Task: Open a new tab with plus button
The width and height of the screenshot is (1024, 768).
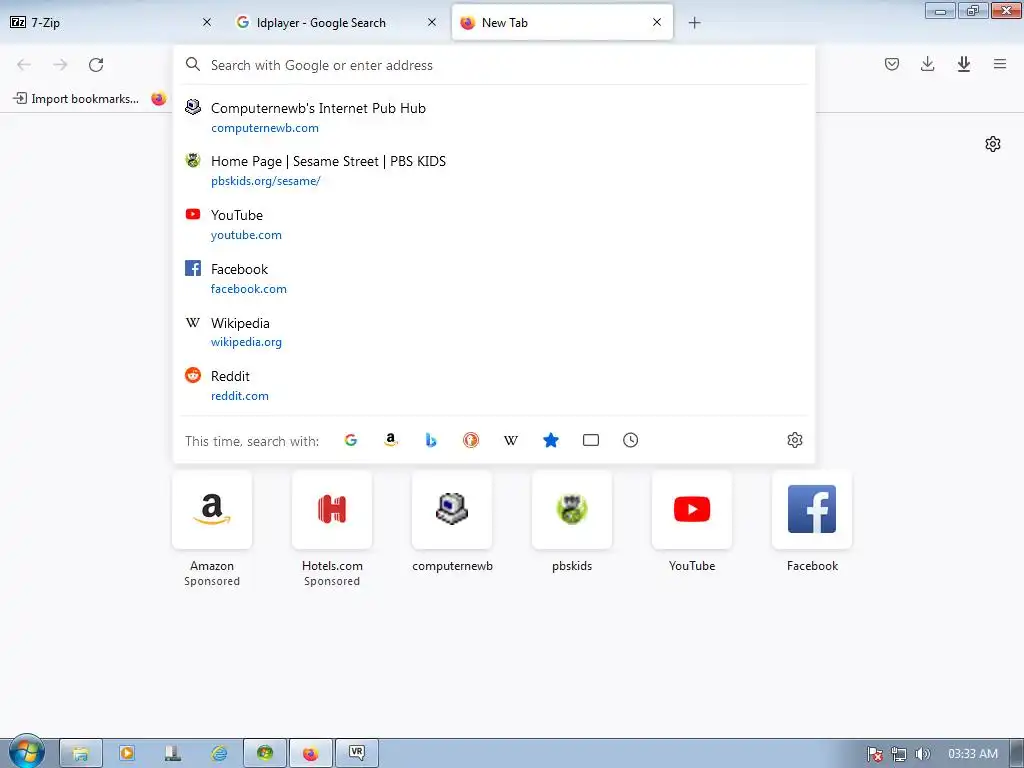Action: (694, 23)
